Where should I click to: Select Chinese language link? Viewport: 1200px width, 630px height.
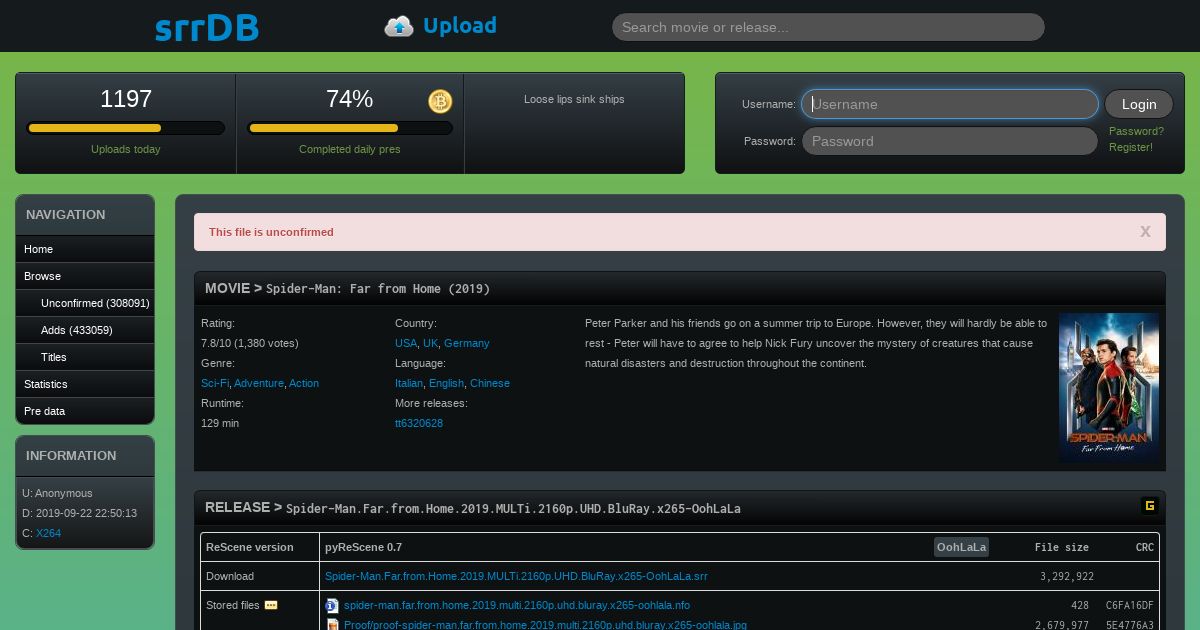[x=490, y=383]
